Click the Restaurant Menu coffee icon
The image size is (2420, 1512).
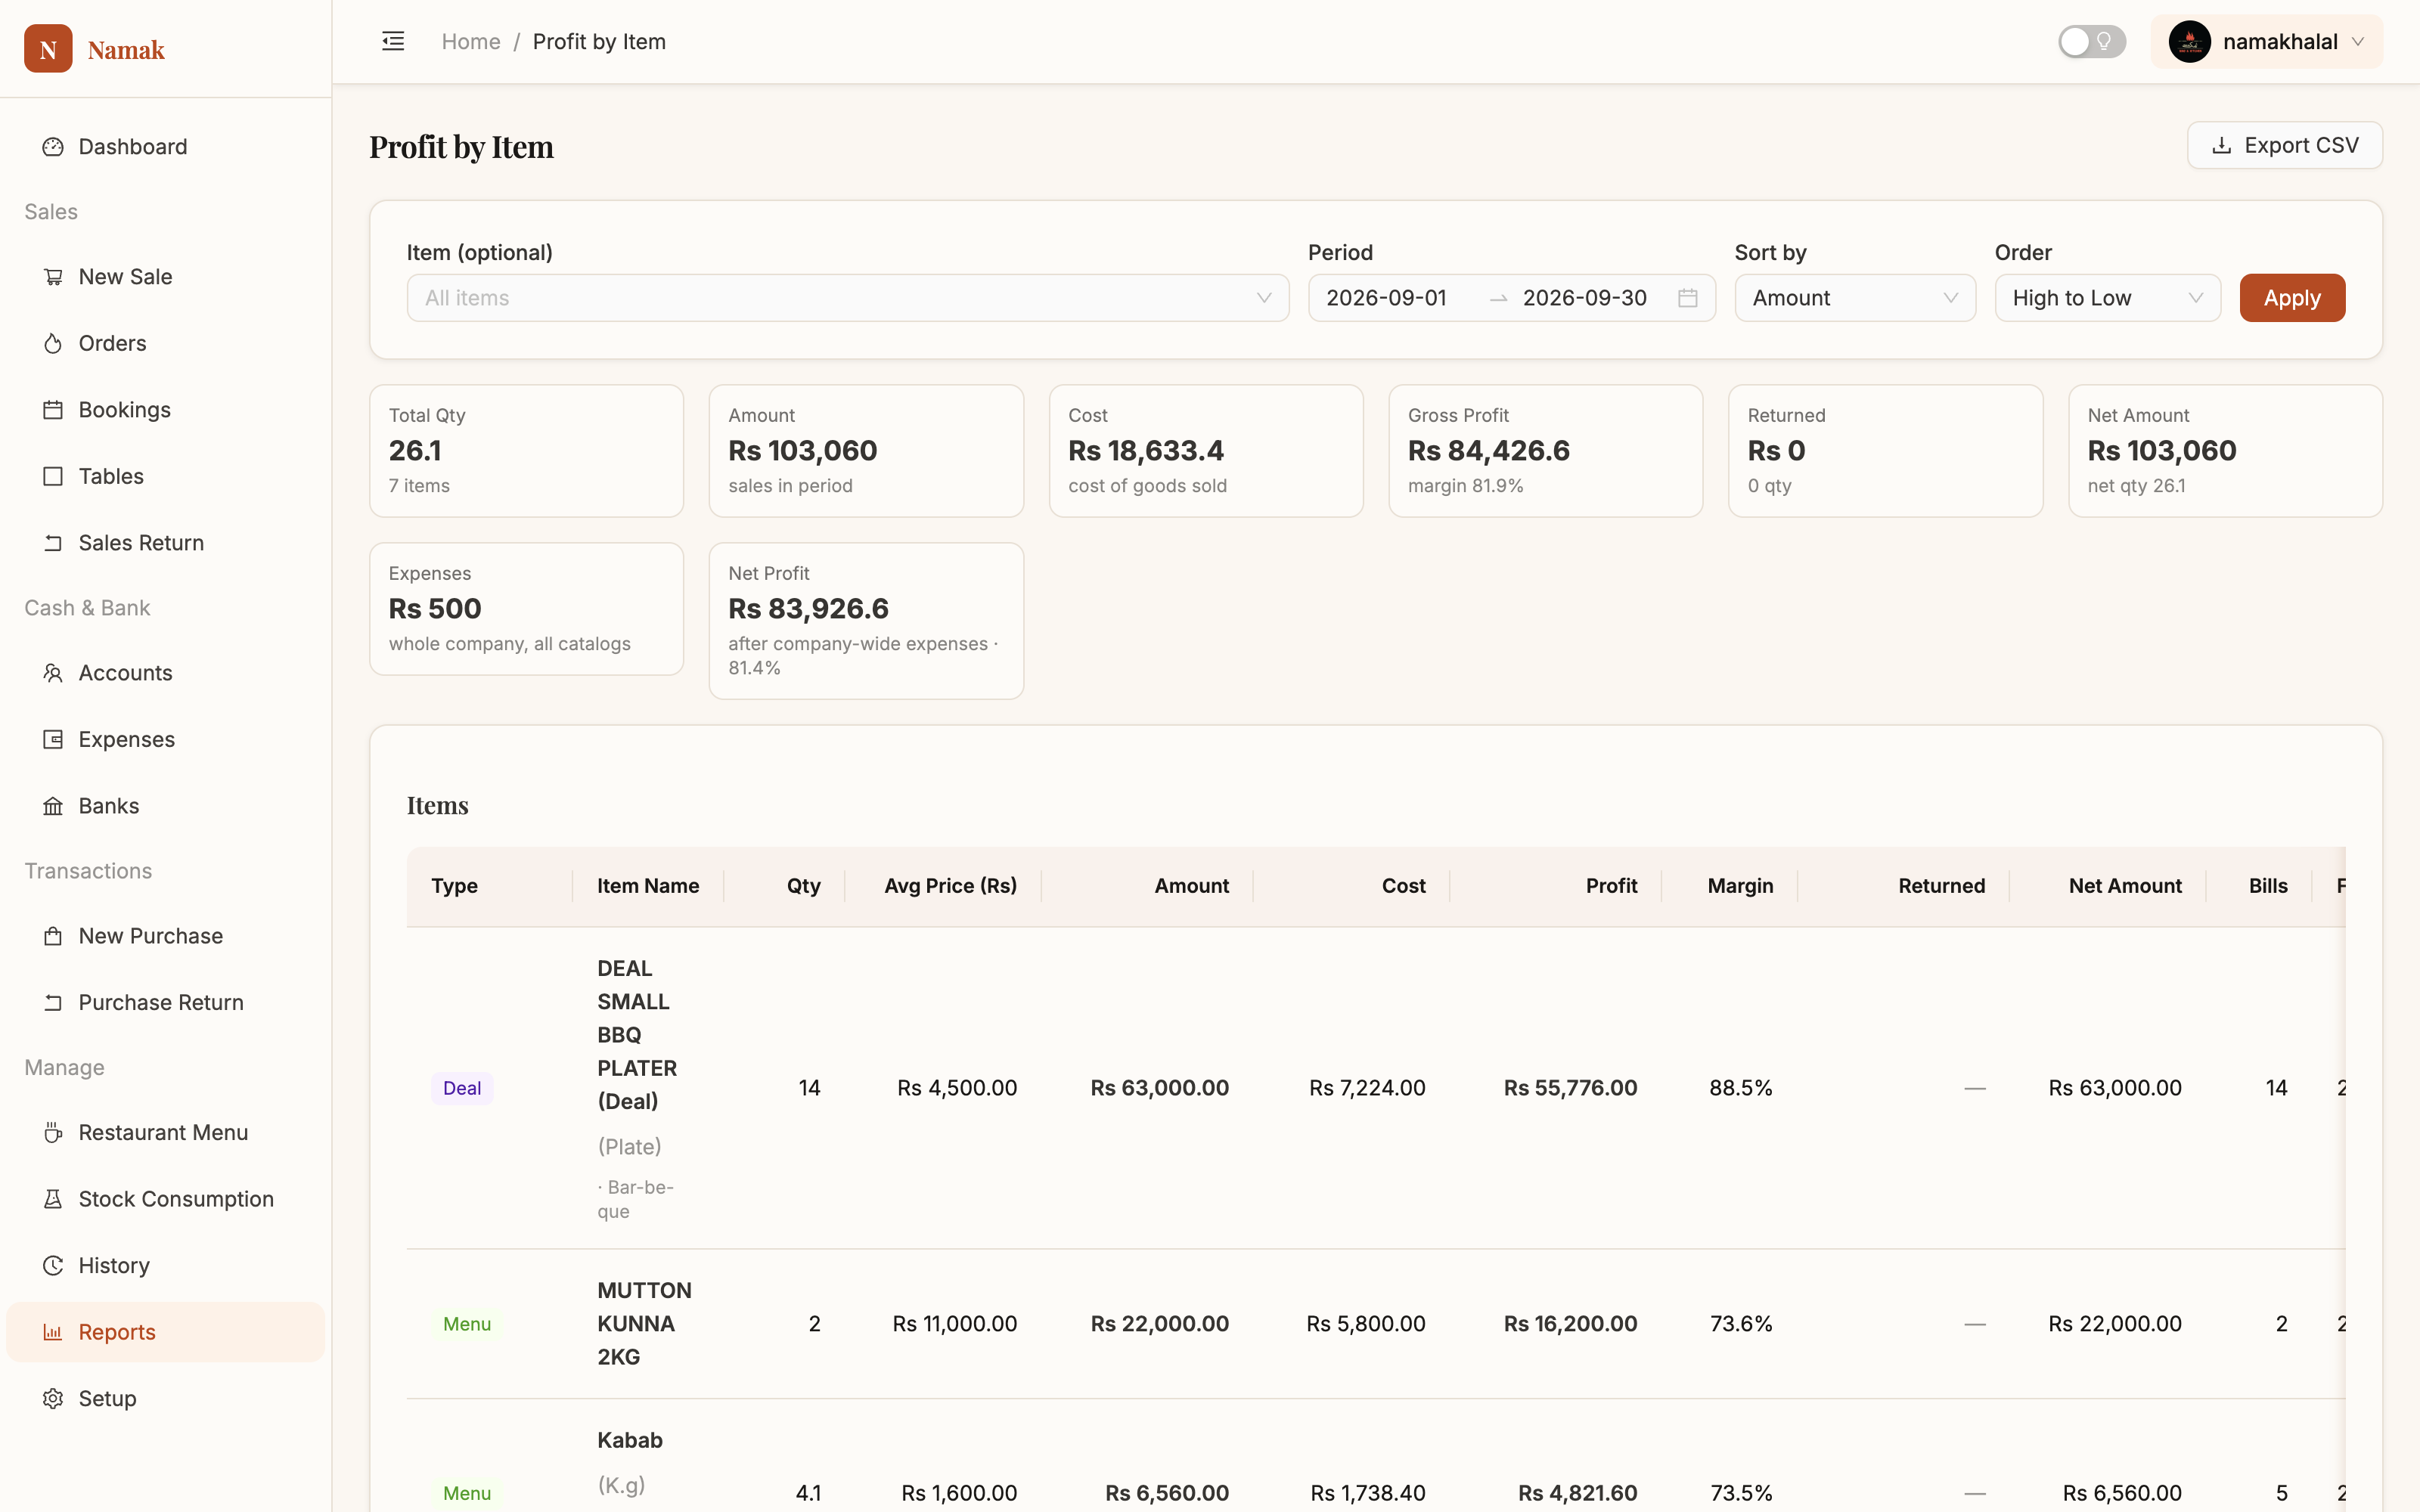(x=53, y=1132)
